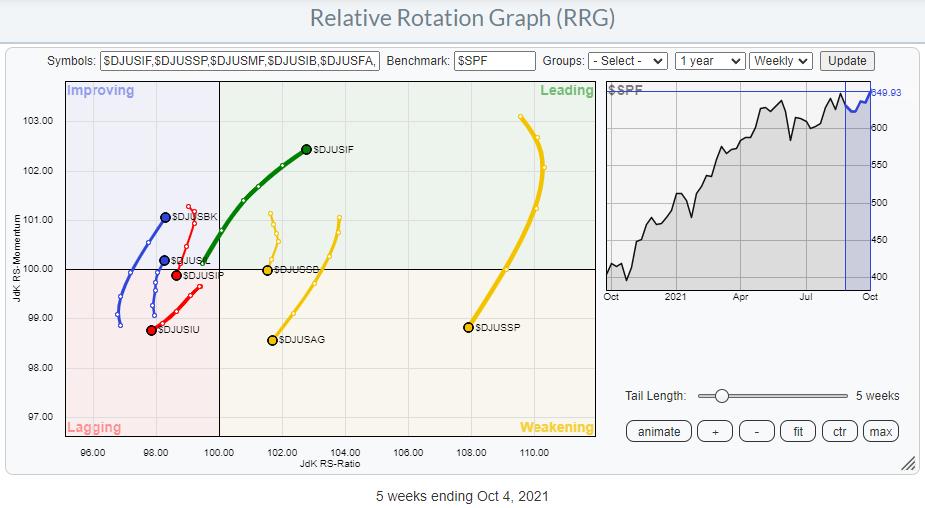This screenshot has width=925, height=508.
Task: Select the green $DJUSIF data point
Action: click(306, 150)
